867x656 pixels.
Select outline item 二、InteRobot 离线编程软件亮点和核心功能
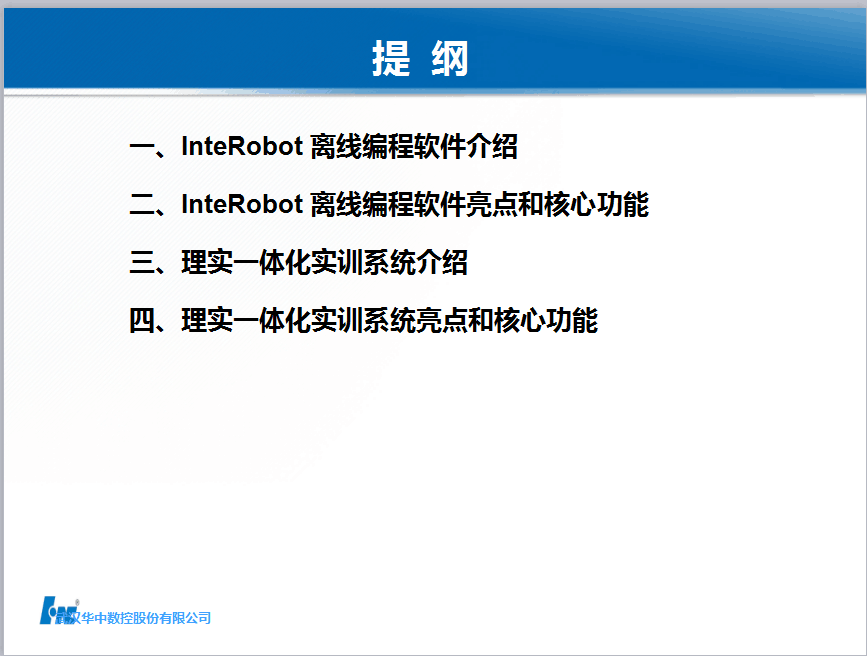pos(389,205)
